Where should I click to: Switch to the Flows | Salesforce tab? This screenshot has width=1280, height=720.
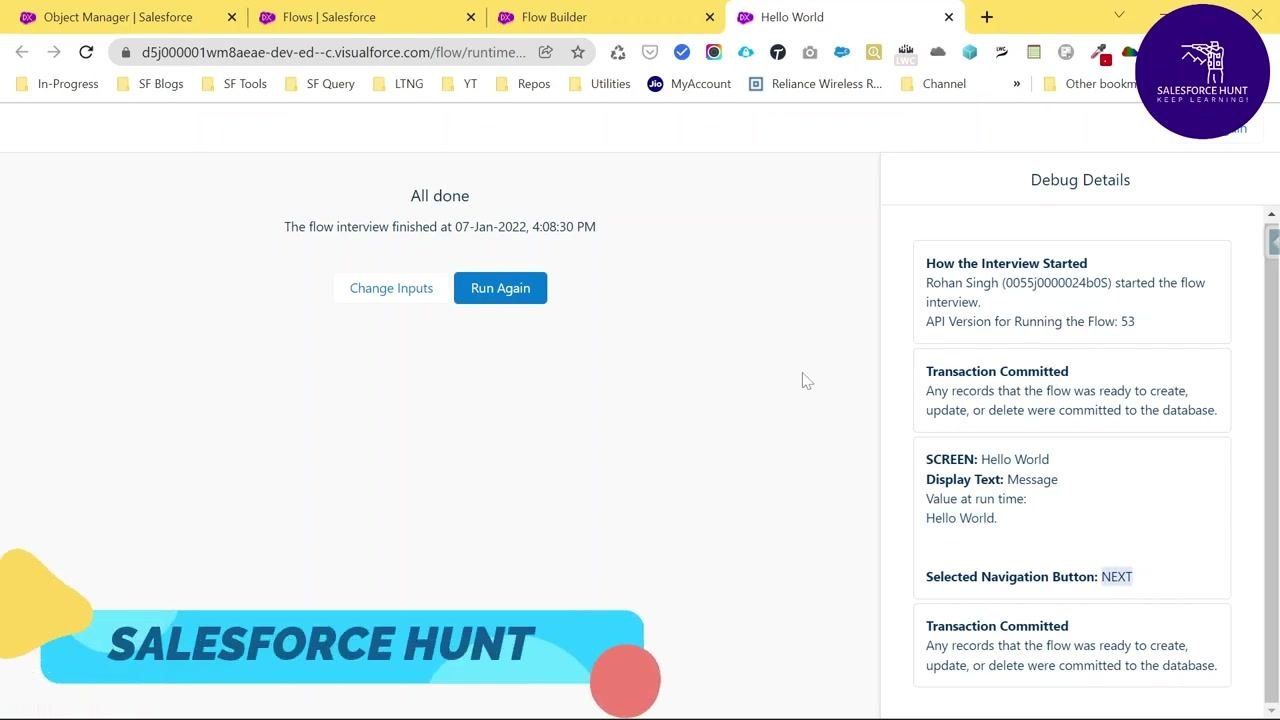tap(329, 17)
